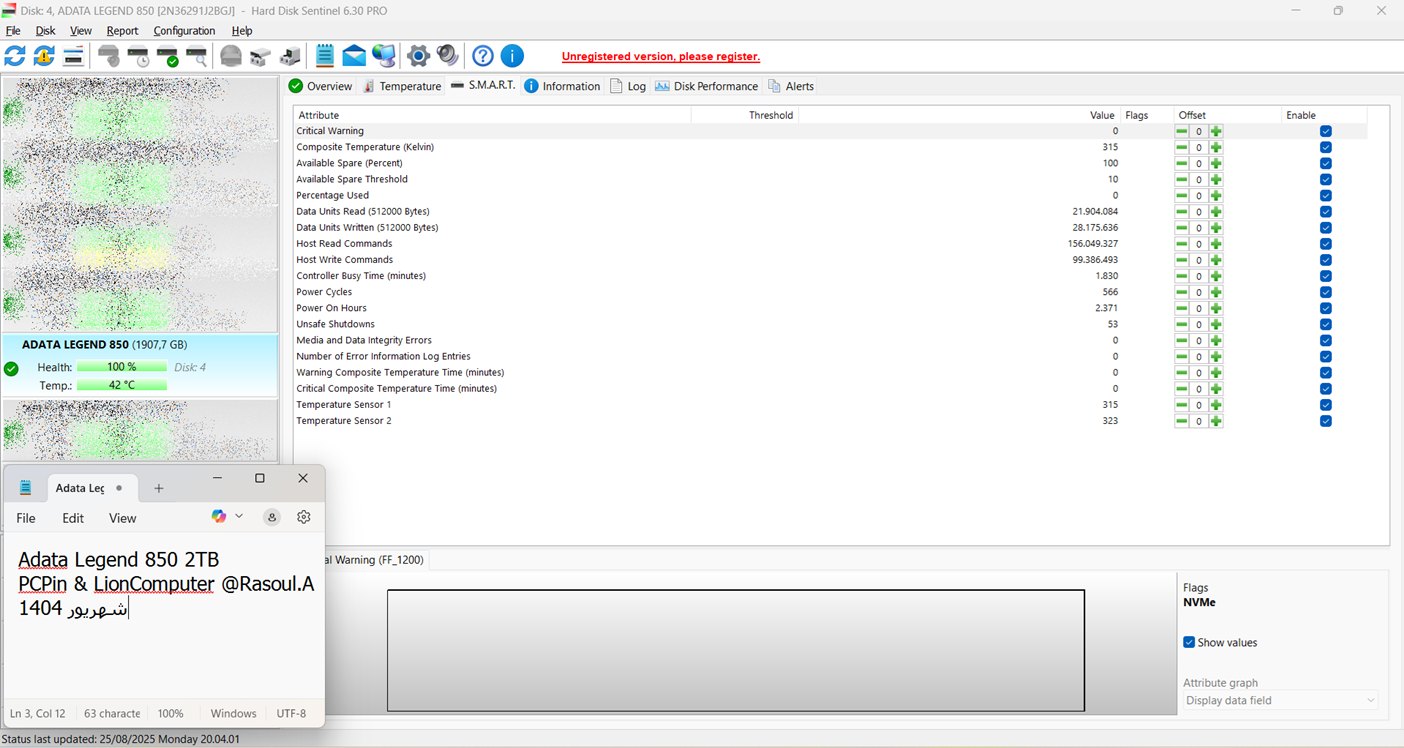Uncheck Enable for Critical Warning row
1404x748 pixels.
(1325, 131)
